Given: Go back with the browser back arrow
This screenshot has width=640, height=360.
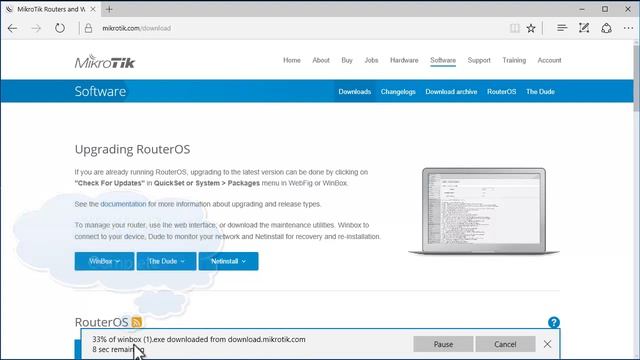Looking at the screenshot, I should tap(13, 28).
